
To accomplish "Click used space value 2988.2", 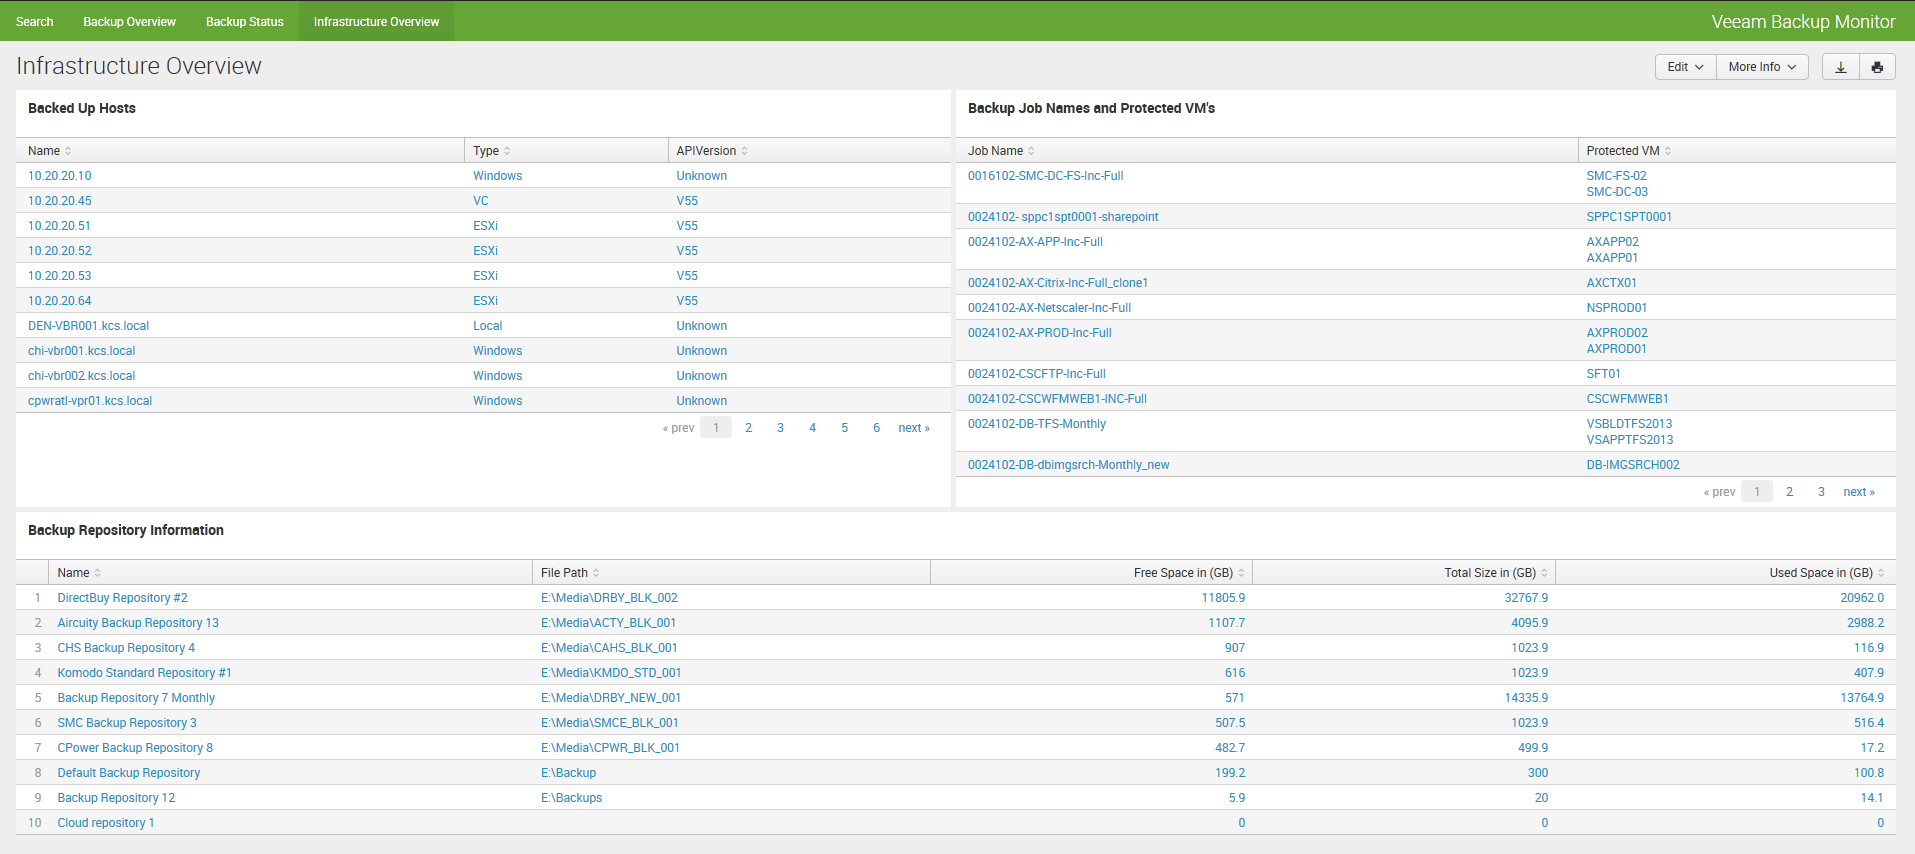I will (x=1865, y=623).
